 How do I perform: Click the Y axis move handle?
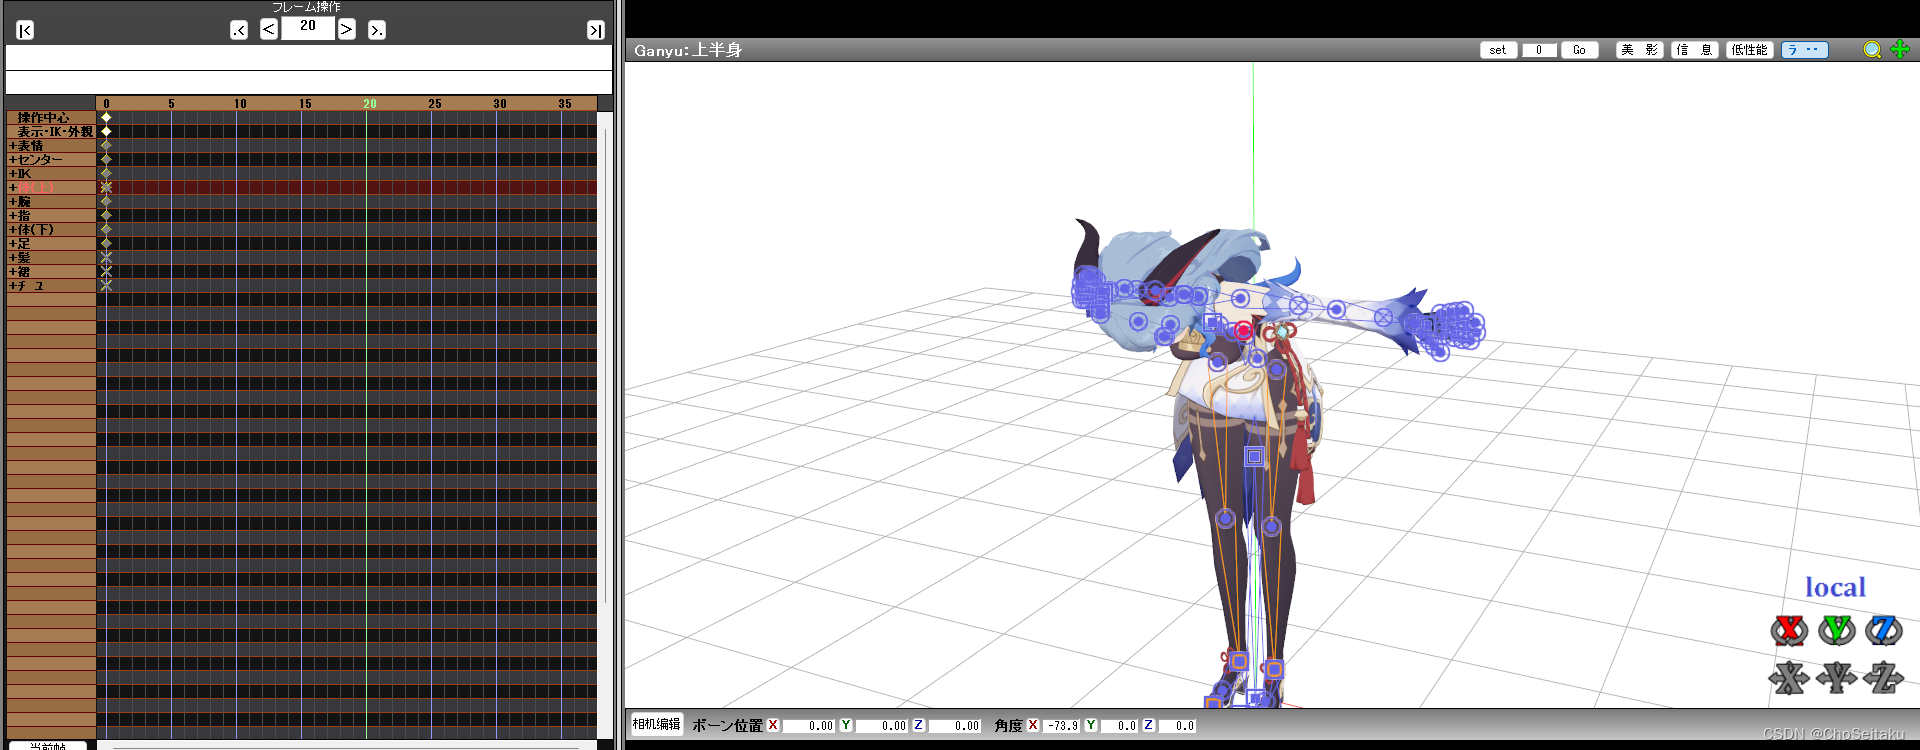1837,678
